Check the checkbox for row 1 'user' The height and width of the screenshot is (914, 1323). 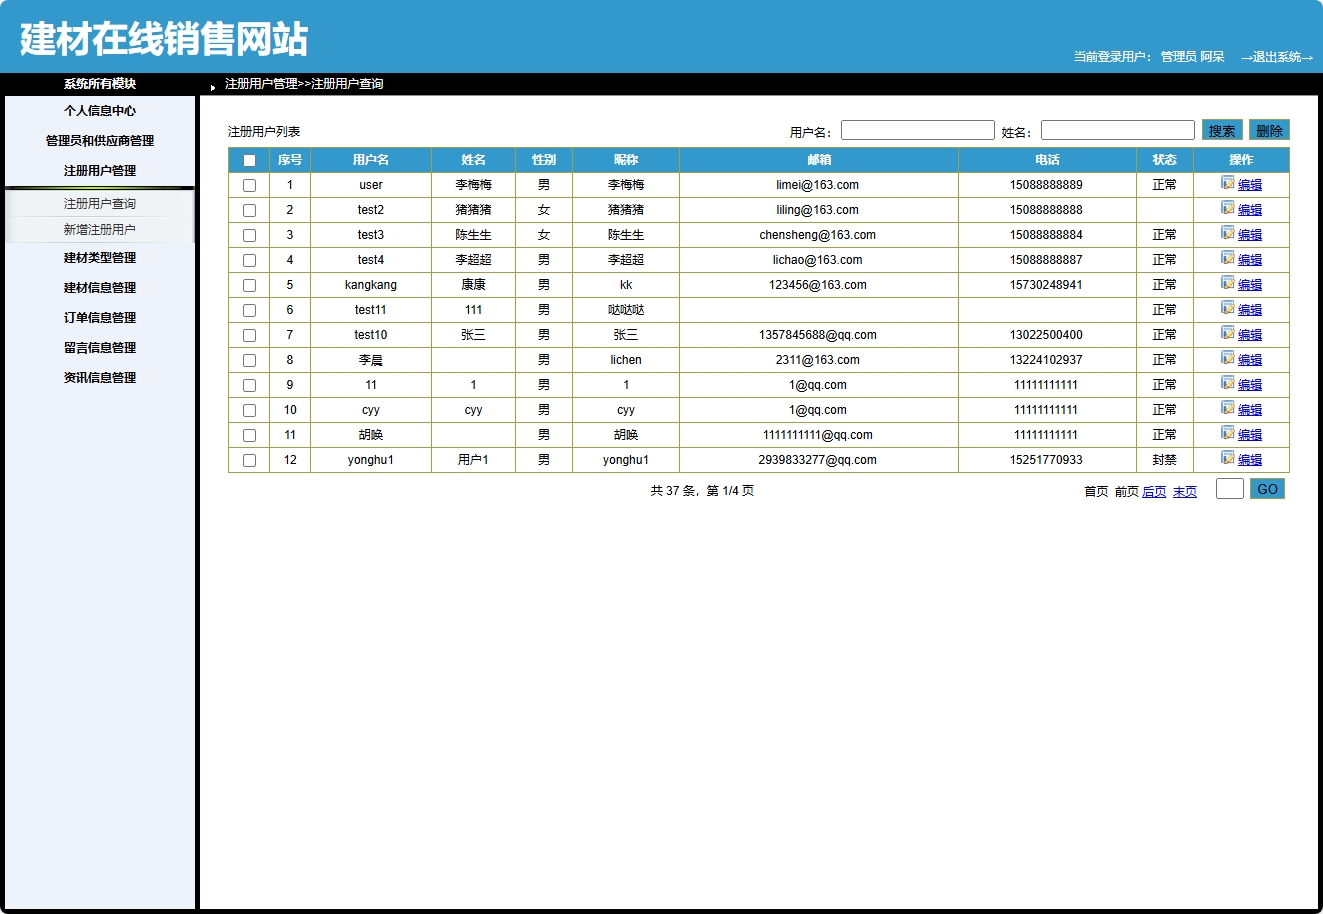pyautogui.click(x=249, y=184)
